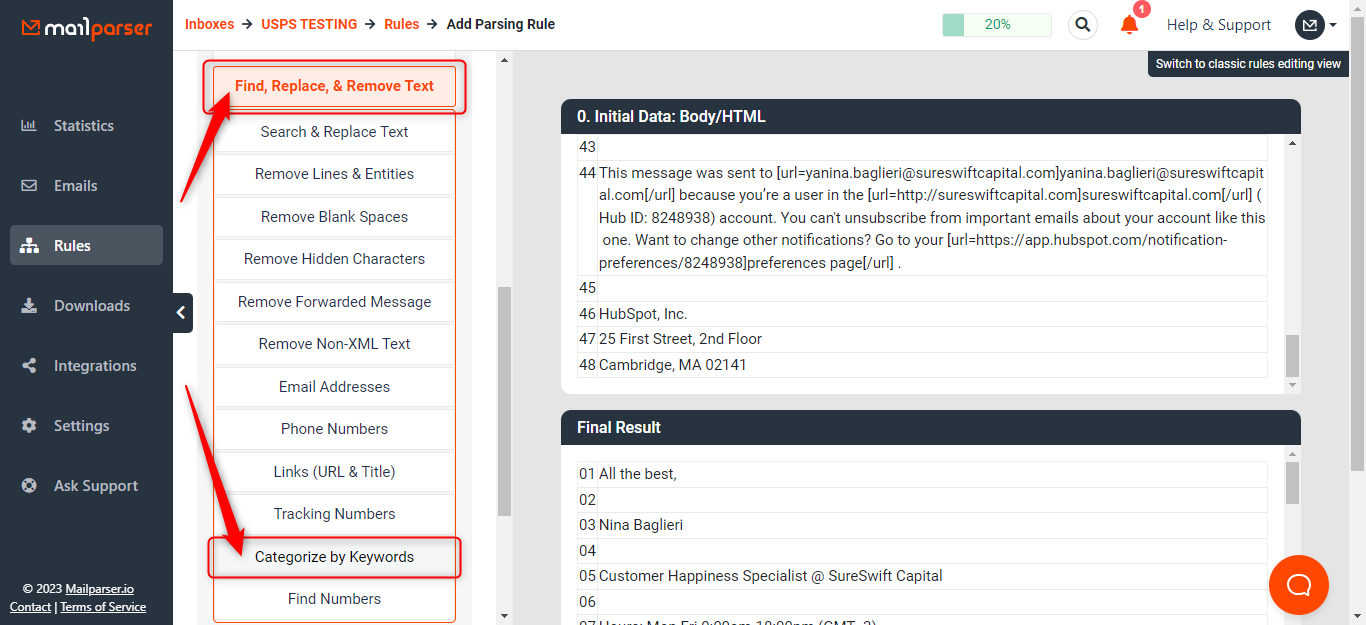This screenshot has height=625, width=1366.
Task: Choose the Find Numbers filter
Action: pos(334,599)
